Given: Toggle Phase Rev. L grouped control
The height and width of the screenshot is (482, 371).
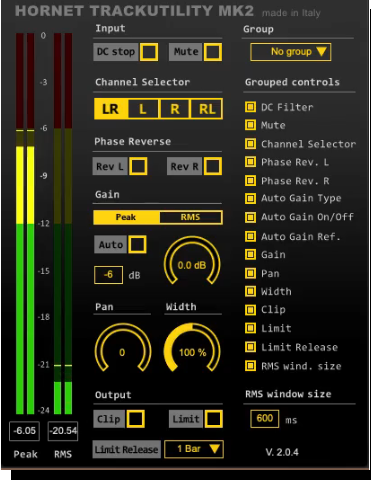Looking at the screenshot, I should [x=250, y=162].
